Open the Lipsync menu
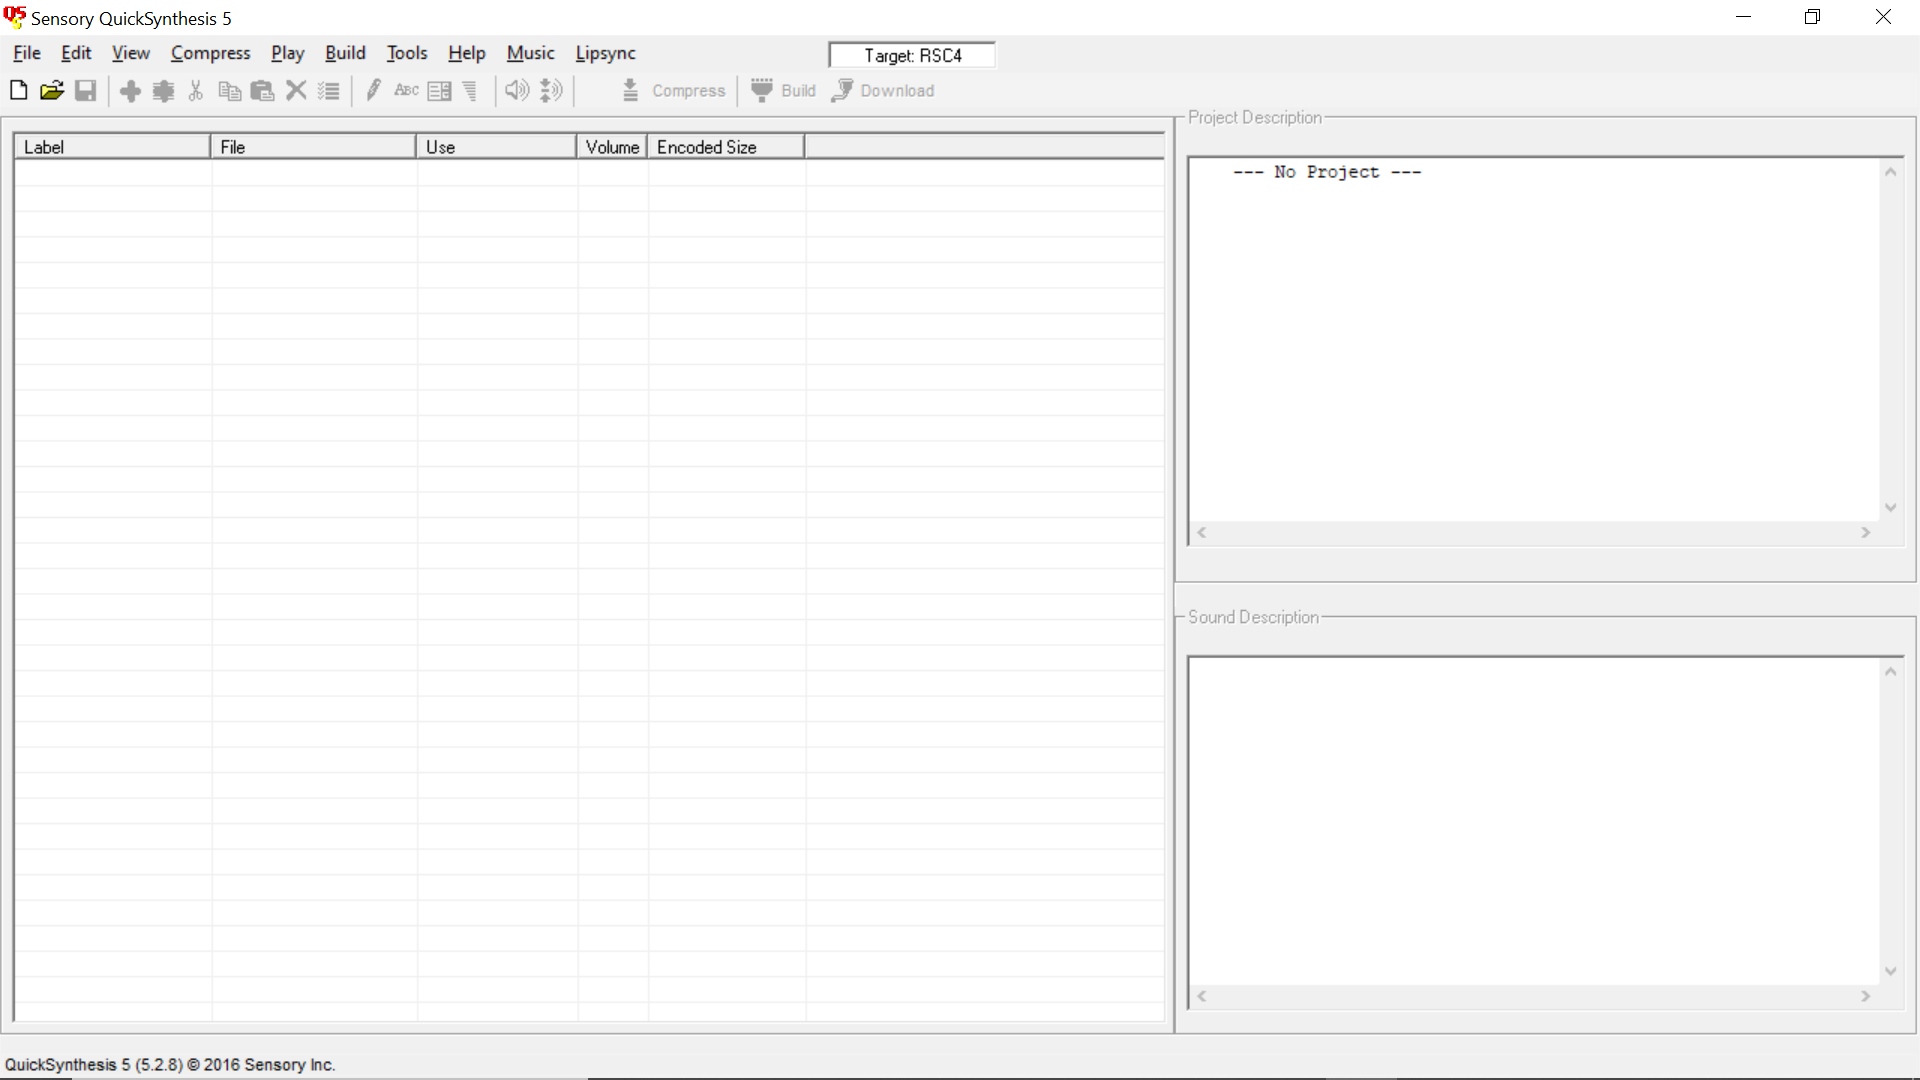1920x1080 pixels. pyautogui.click(x=605, y=53)
